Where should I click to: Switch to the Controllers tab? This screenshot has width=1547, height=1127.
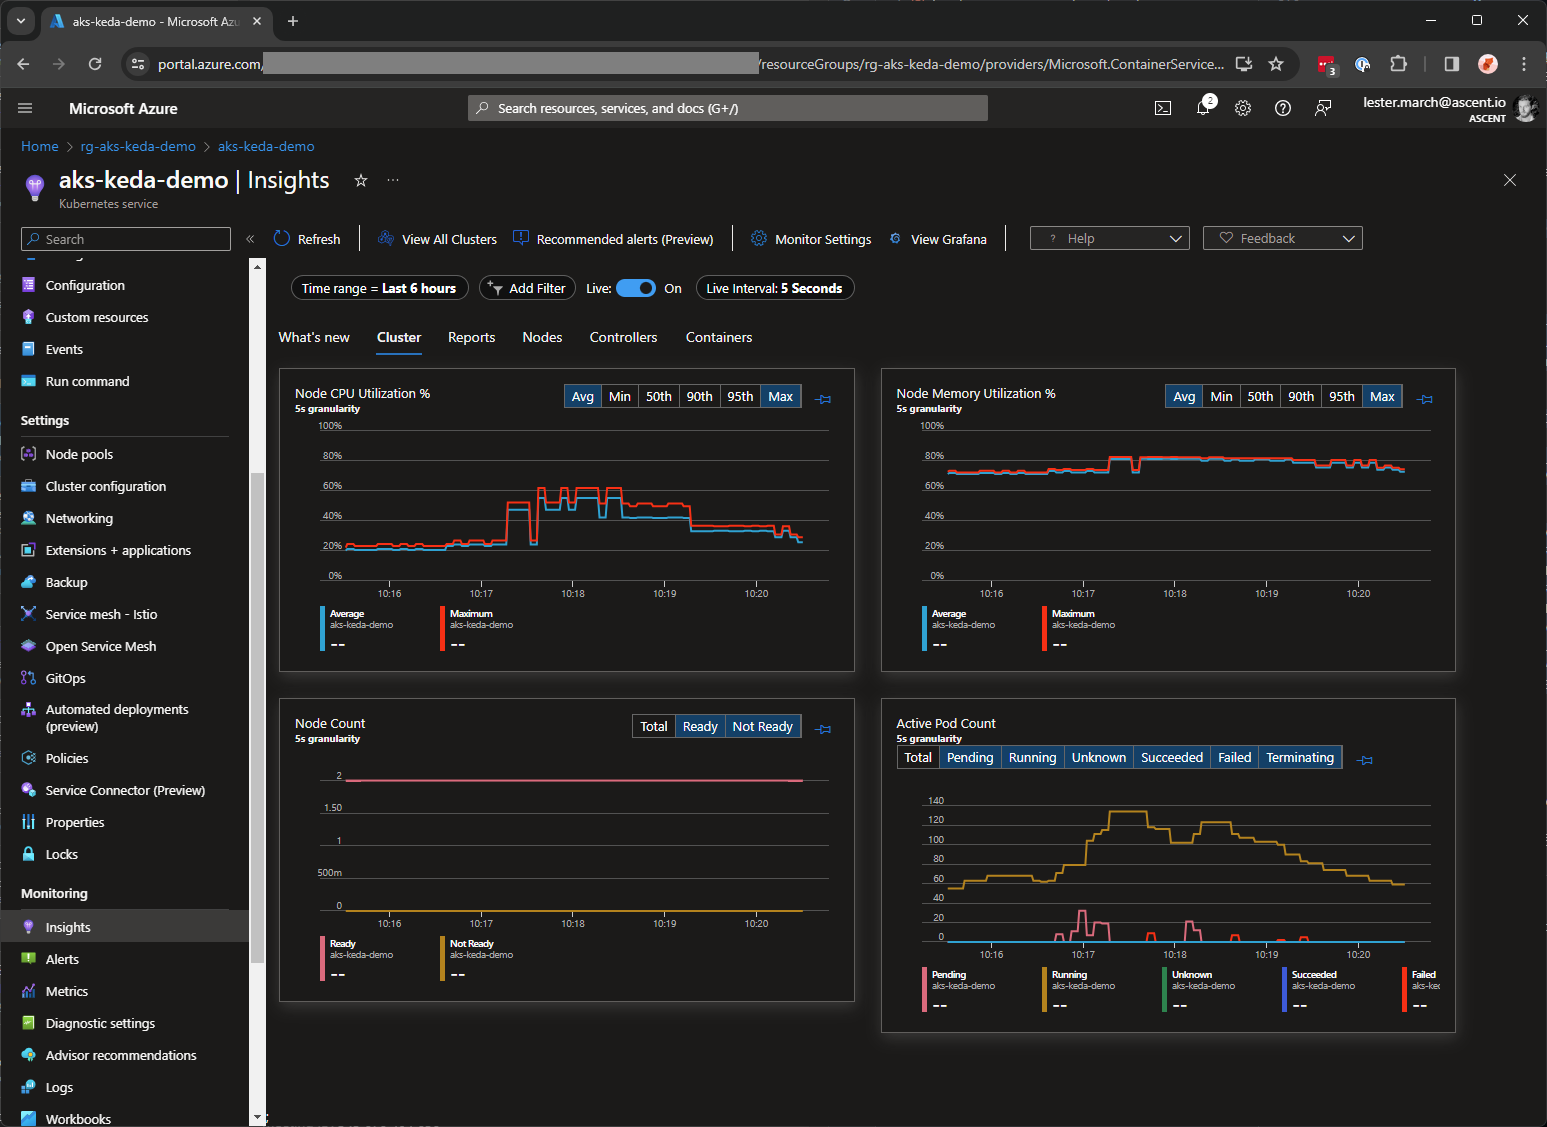pos(623,337)
